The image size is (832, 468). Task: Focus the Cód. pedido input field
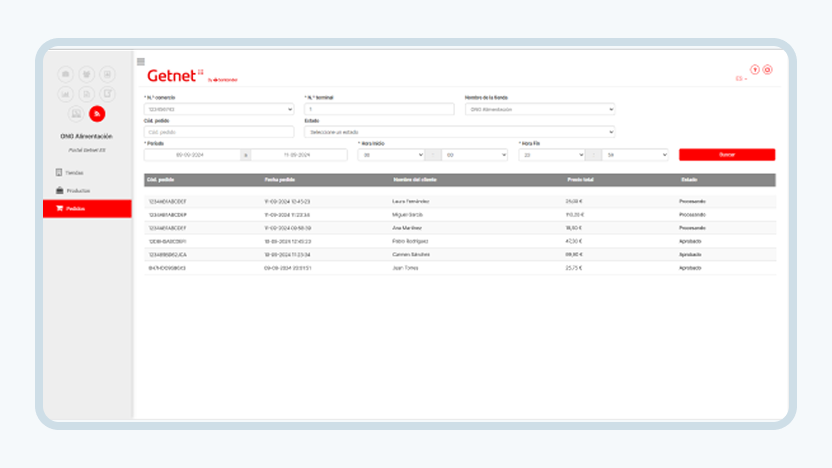pyautogui.click(x=219, y=132)
